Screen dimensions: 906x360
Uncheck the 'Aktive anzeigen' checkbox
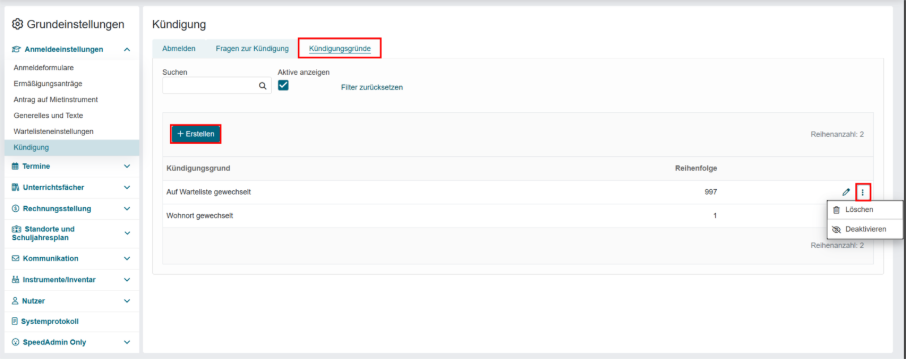click(x=283, y=86)
